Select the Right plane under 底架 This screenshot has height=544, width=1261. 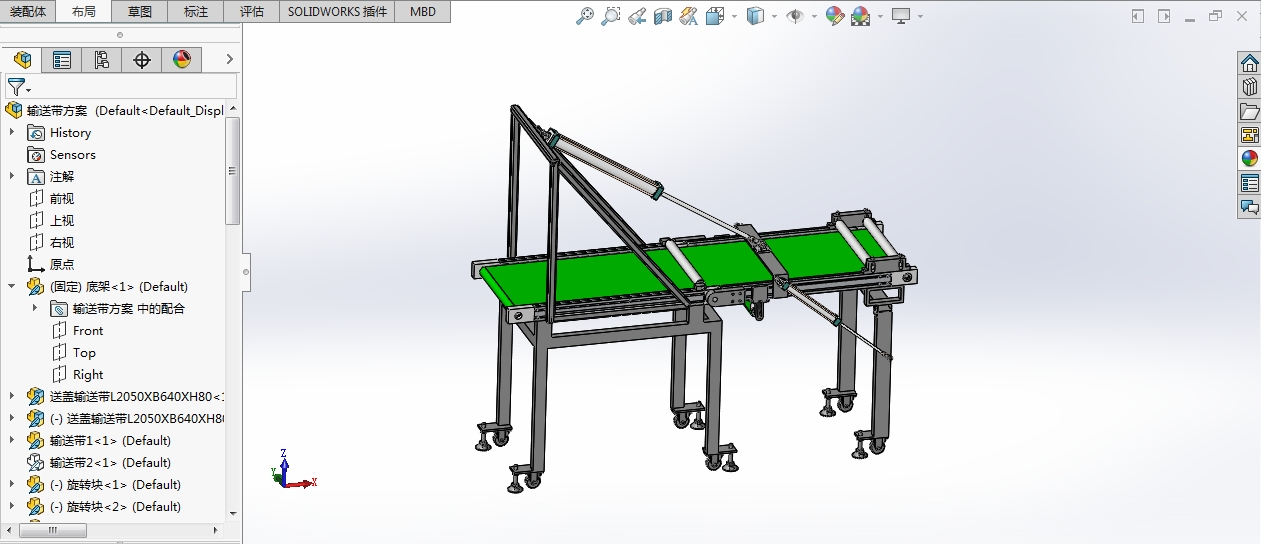pyautogui.click(x=77, y=374)
